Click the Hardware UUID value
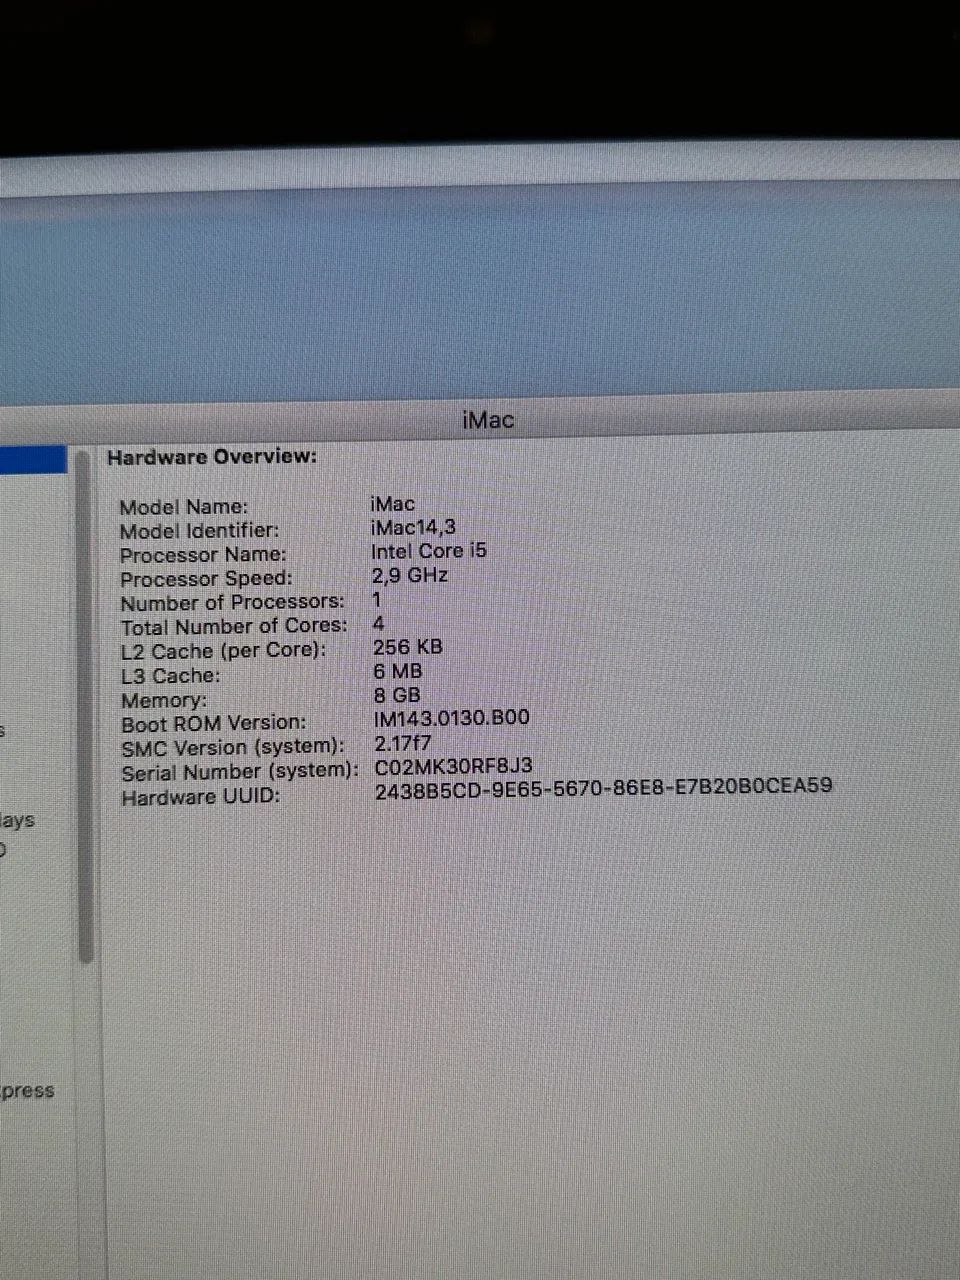 (x=604, y=788)
